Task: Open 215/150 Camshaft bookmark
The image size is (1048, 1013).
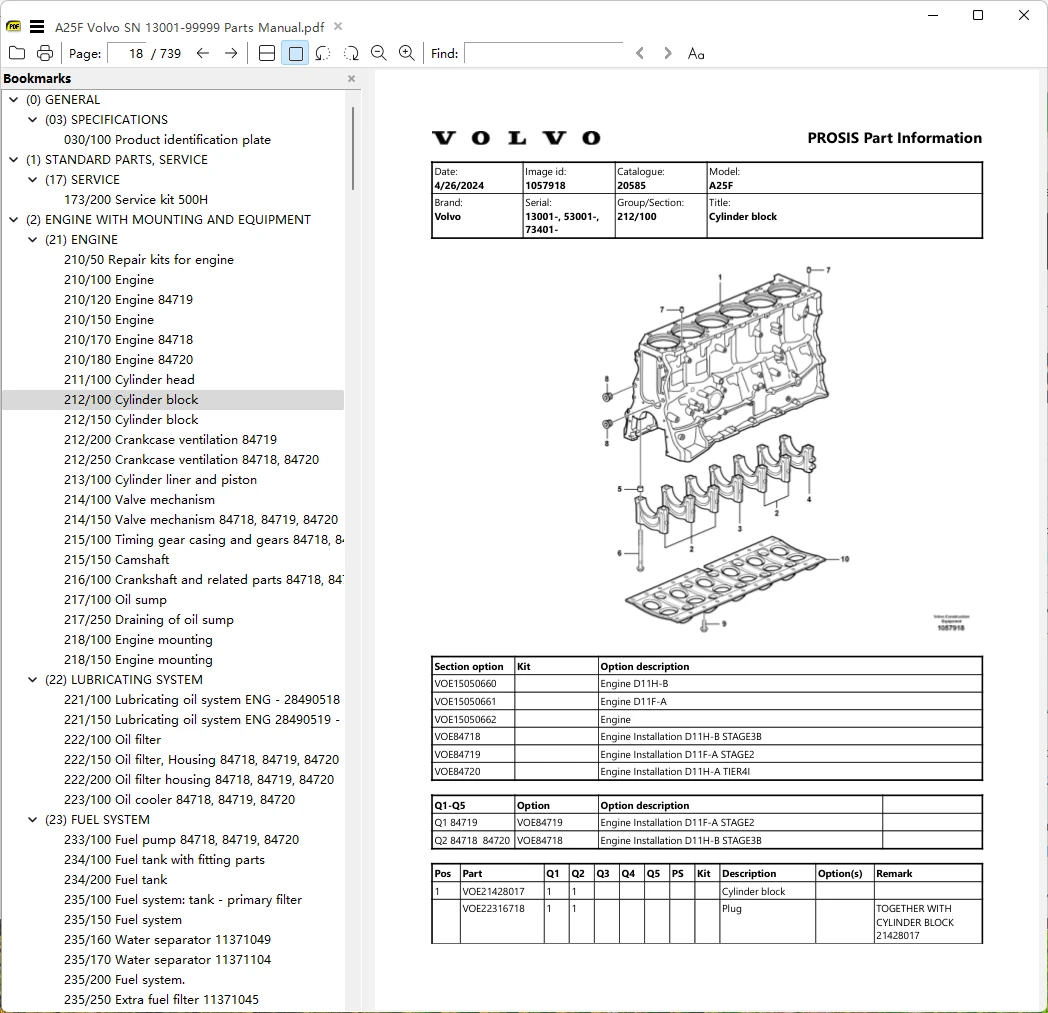Action: point(116,560)
